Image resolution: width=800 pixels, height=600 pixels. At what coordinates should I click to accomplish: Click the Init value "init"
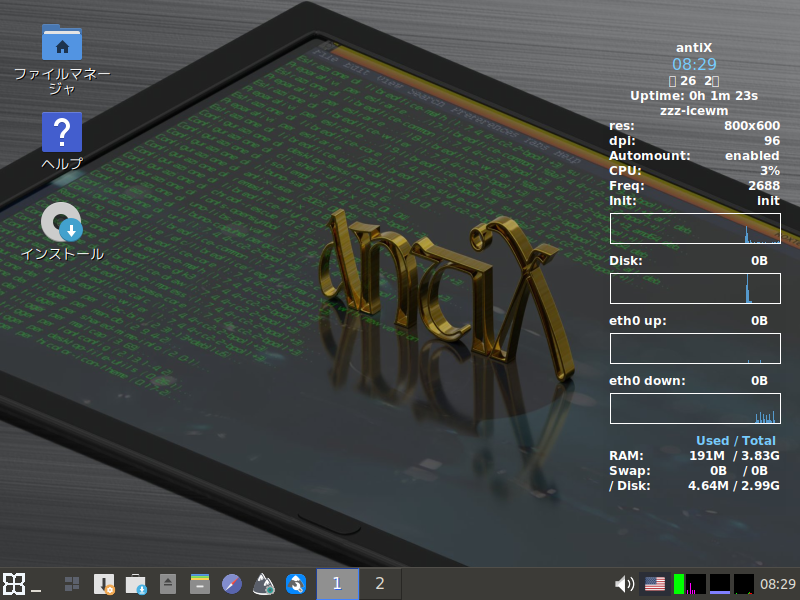pyautogui.click(x=768, y=201)
